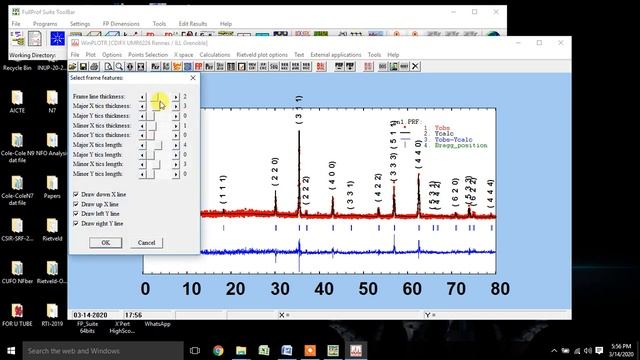Click Cancel in Select frame features dialog

tap(147, 242)
